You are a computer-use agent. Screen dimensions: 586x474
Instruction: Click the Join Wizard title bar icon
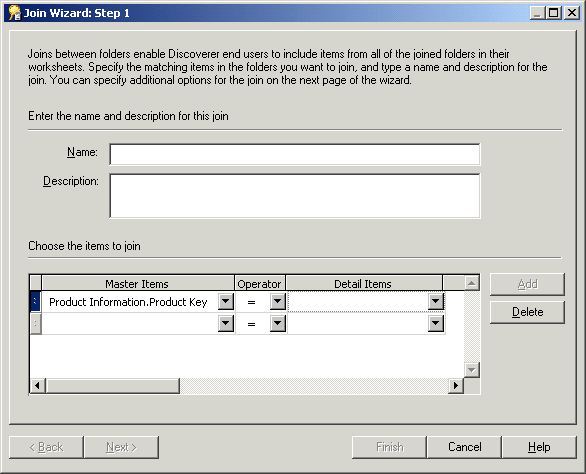[x=15, y=13]
